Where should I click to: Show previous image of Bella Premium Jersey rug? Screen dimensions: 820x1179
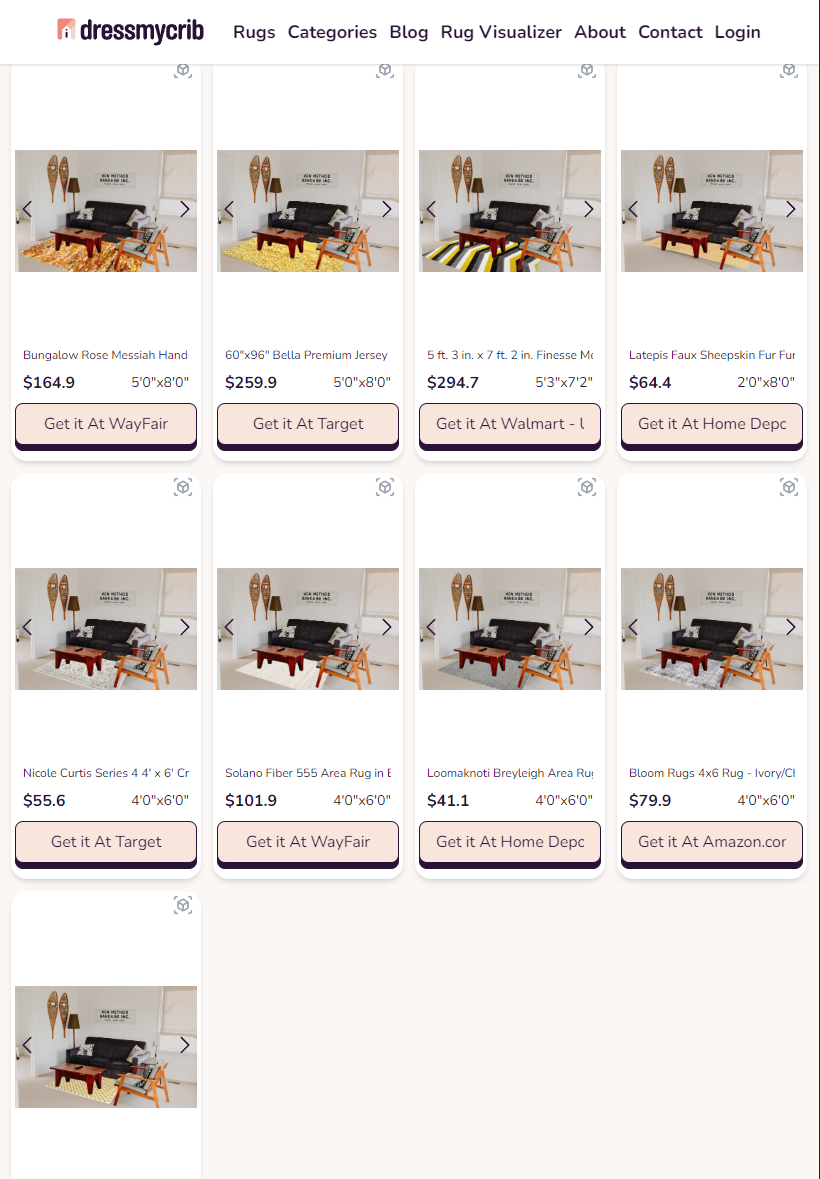[228, 209]
